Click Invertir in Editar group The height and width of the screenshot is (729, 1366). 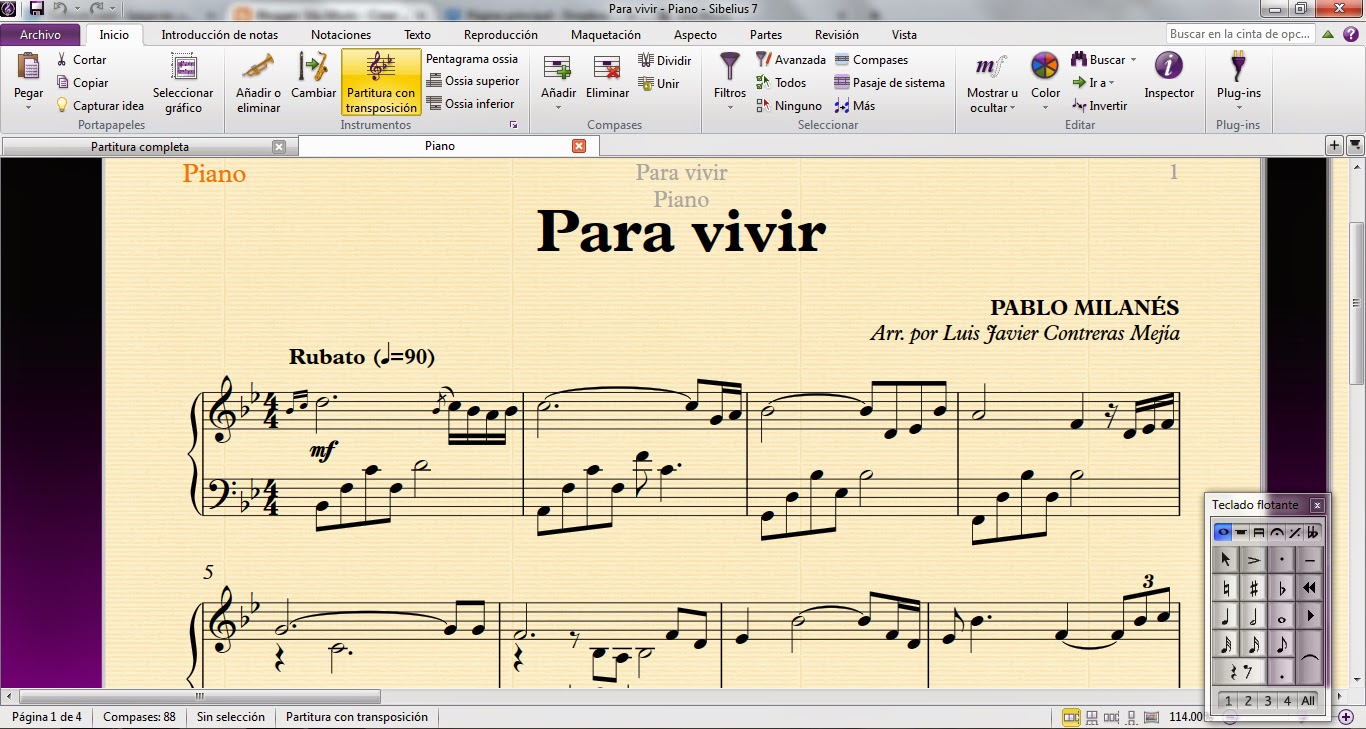(x=1099, y=106)
